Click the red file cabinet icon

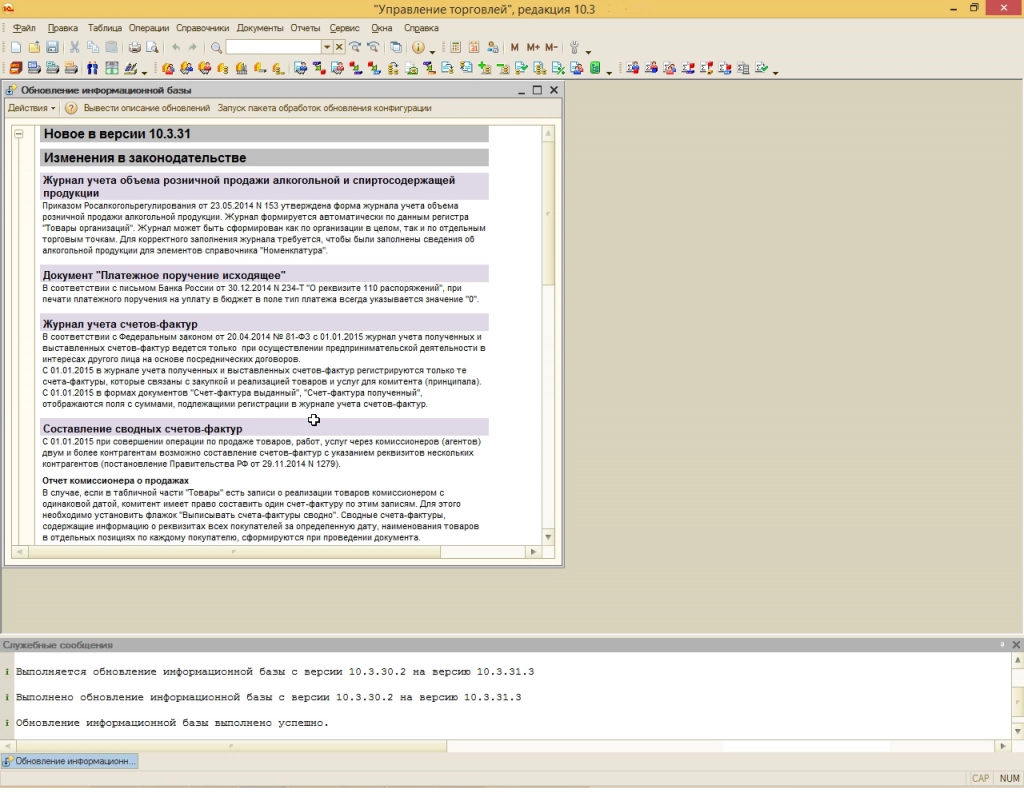(x=16, y=68)
